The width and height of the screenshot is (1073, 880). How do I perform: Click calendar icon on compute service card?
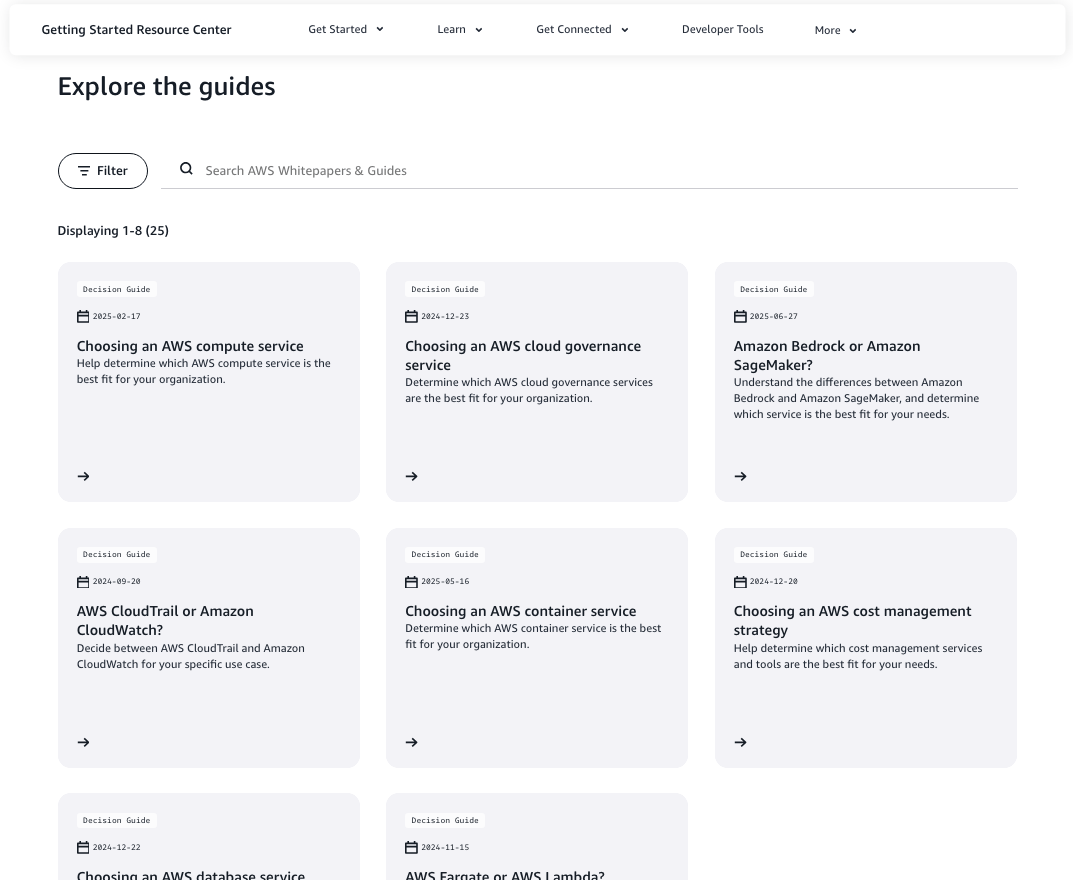(x=83, y=317)
